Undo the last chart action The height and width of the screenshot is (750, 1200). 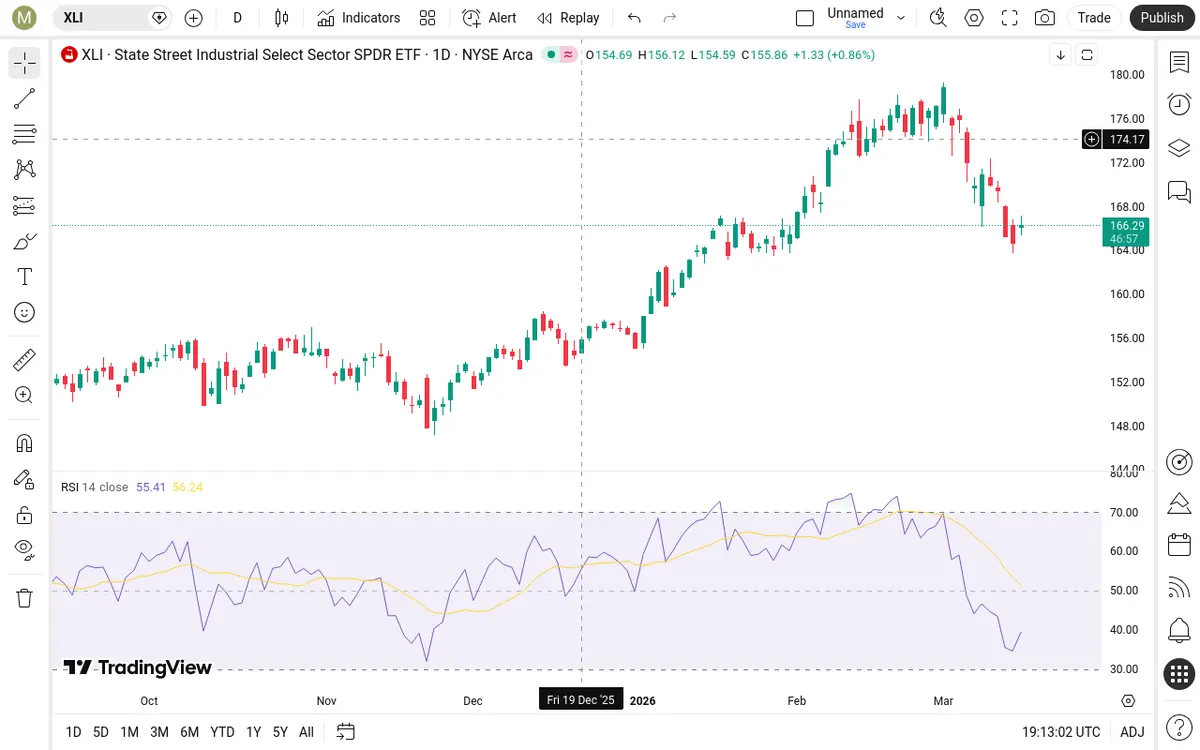pyautogui.click(x=634, y=17)
